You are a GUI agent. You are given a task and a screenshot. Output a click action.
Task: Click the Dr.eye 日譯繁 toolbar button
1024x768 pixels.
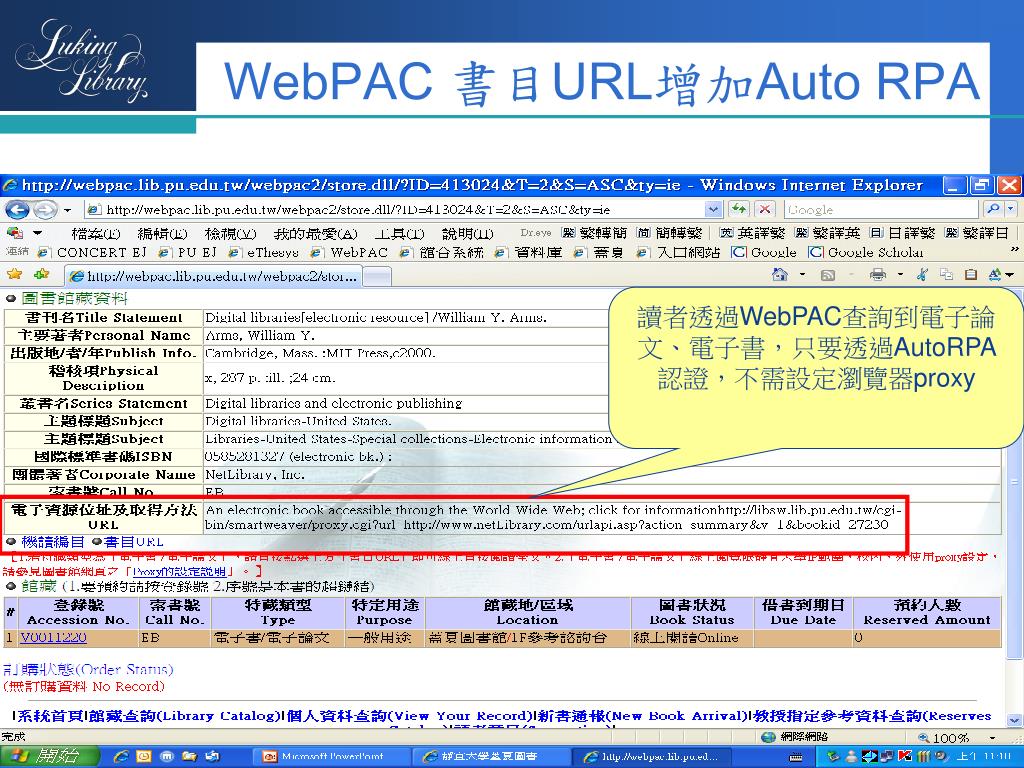point(903,233)
